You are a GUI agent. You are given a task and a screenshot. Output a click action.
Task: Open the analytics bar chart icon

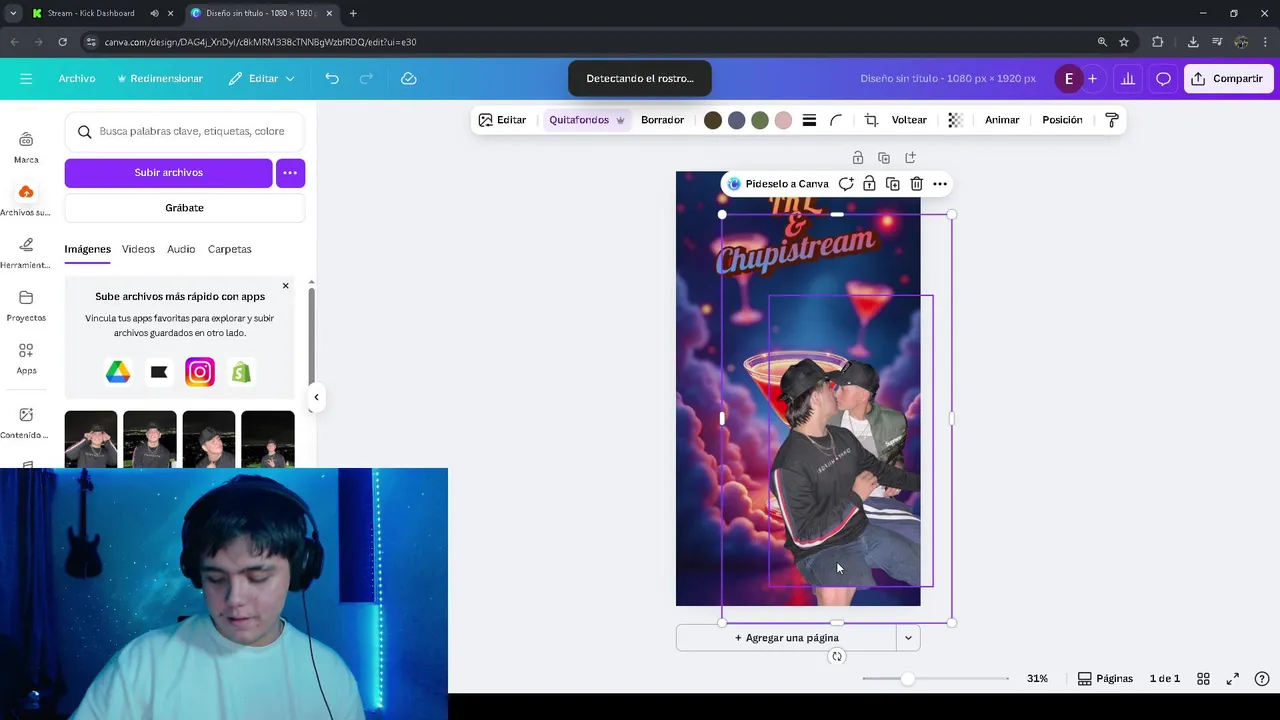(1127, 78)
